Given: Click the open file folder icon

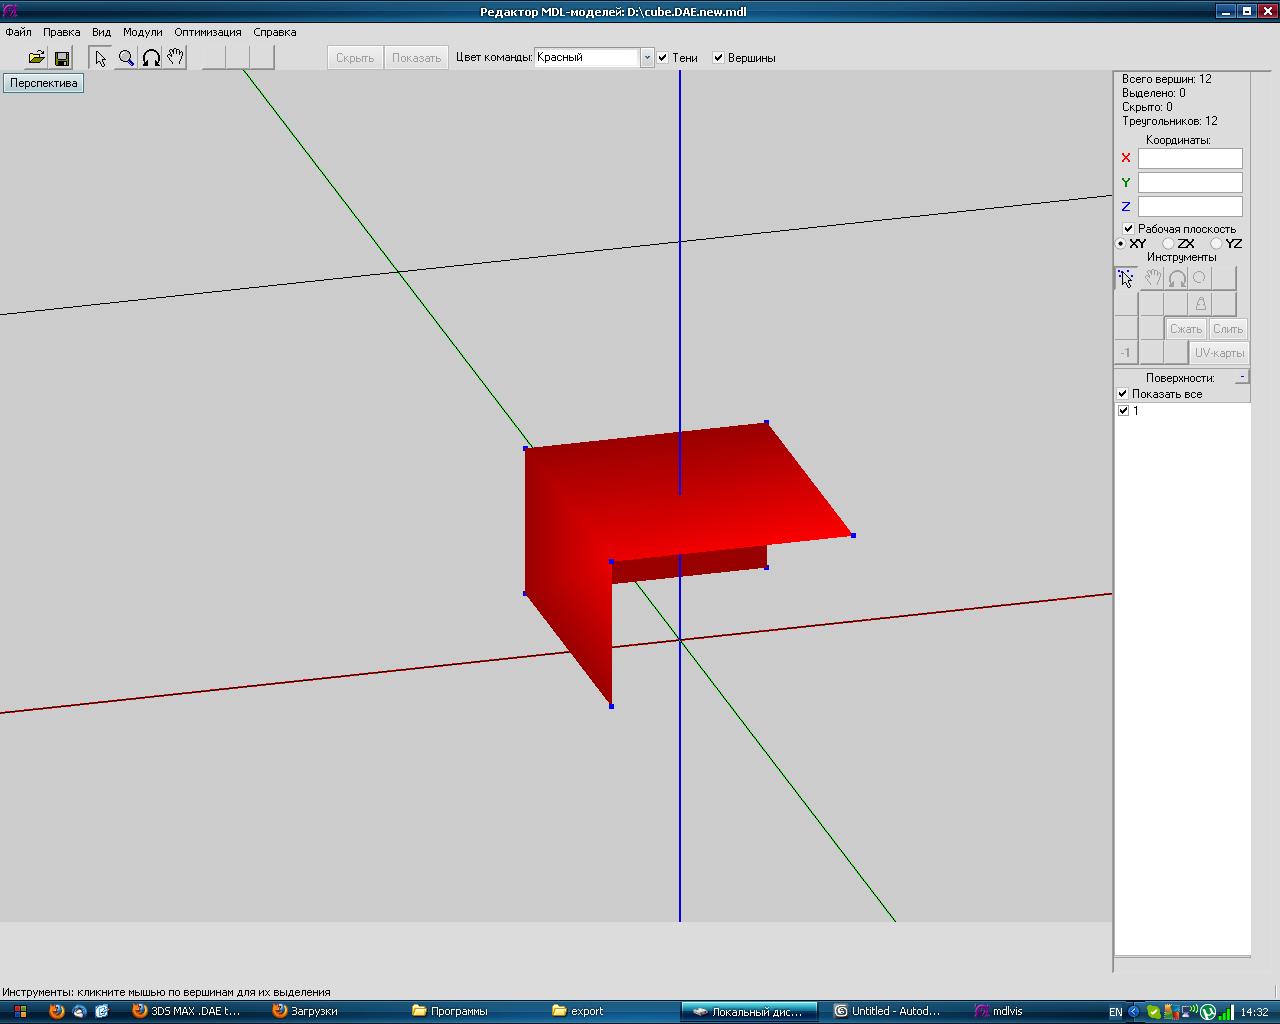Looking at the screenshot, I should pos(36,58).
